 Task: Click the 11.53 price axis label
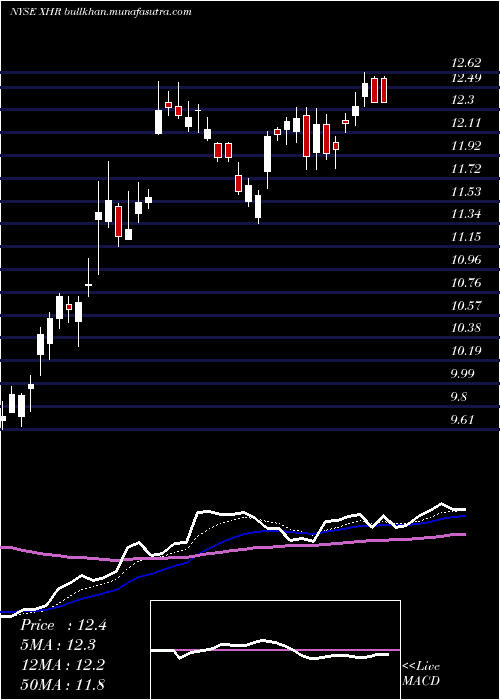pos(466,192)
